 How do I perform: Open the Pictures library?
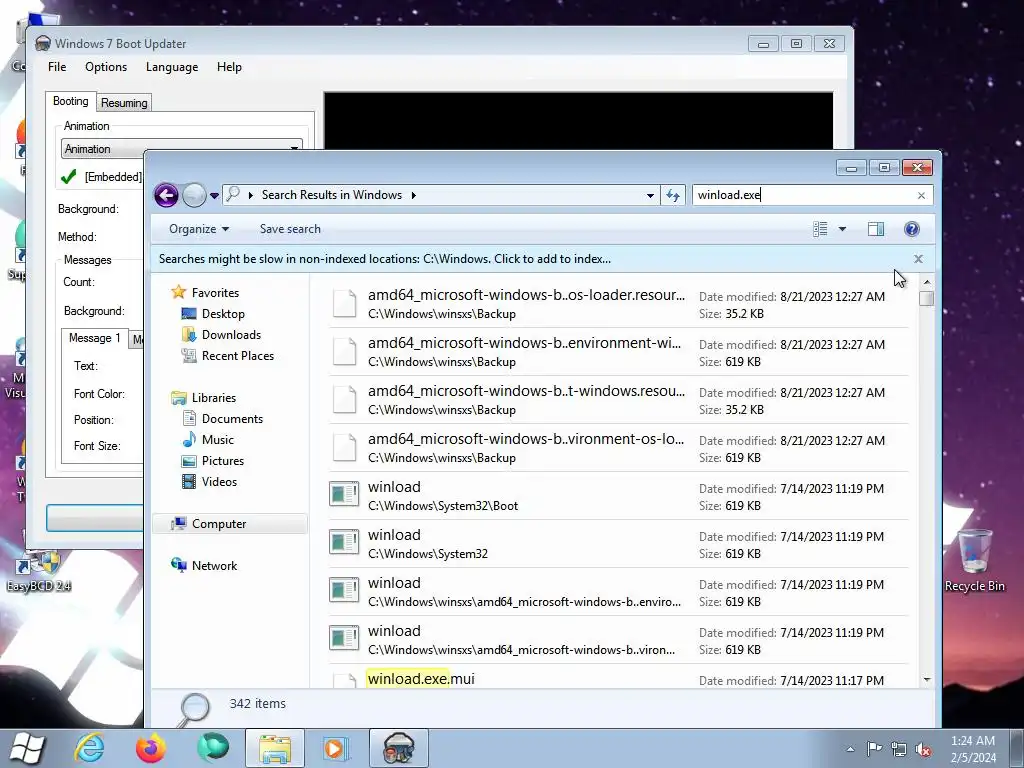[223, 460]
